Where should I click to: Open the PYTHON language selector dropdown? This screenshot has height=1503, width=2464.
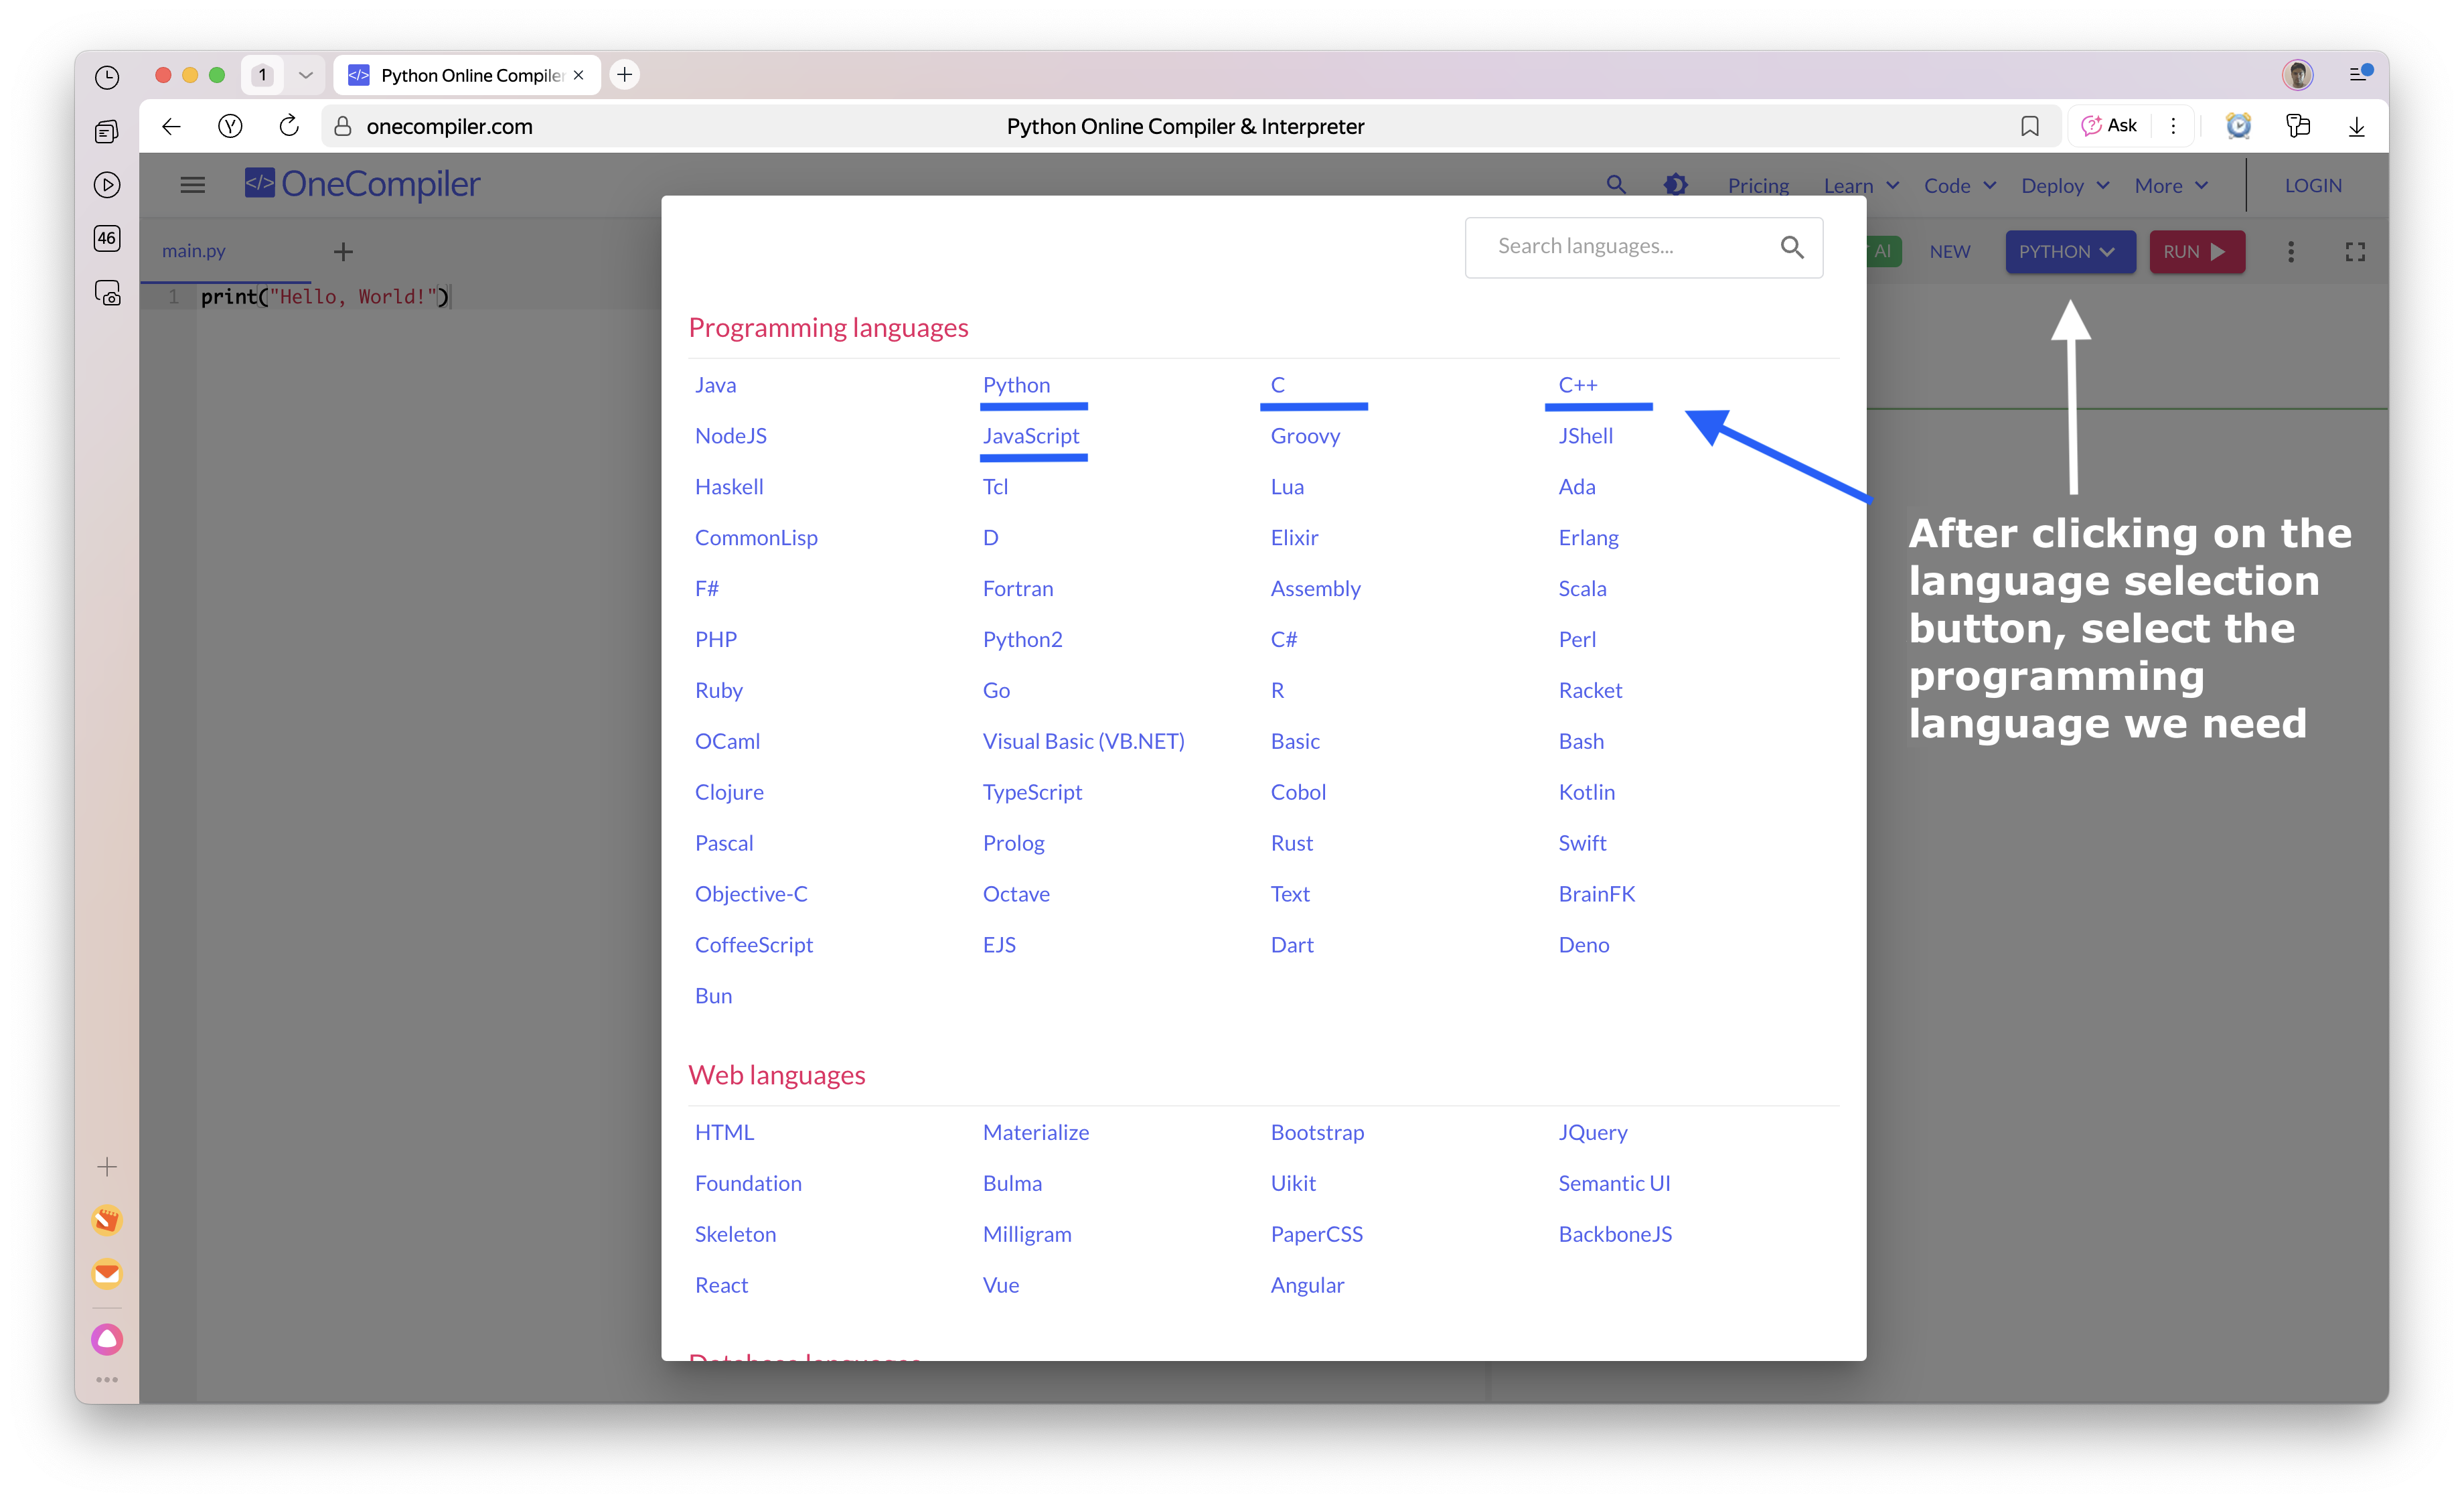coord(2069,252)
